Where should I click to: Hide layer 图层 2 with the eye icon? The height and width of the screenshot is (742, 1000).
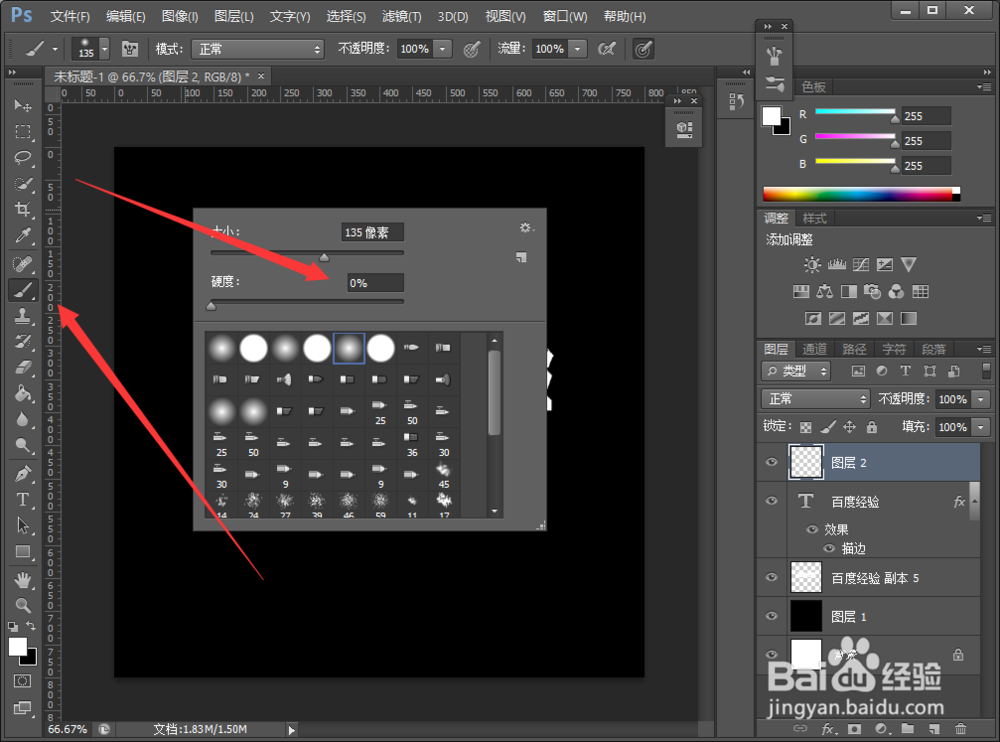click(771, 462)
